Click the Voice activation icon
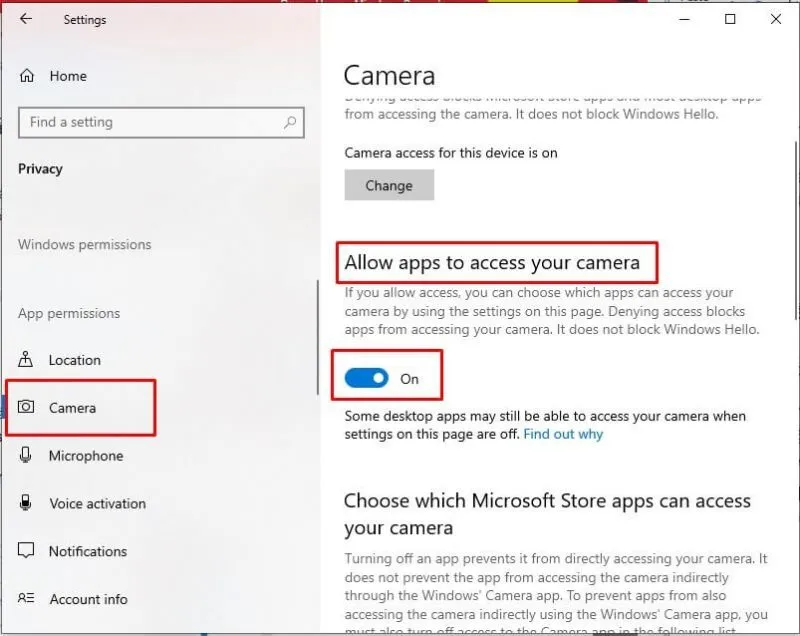The height and width of the screenshot is (636, 800). click(26, 502)
